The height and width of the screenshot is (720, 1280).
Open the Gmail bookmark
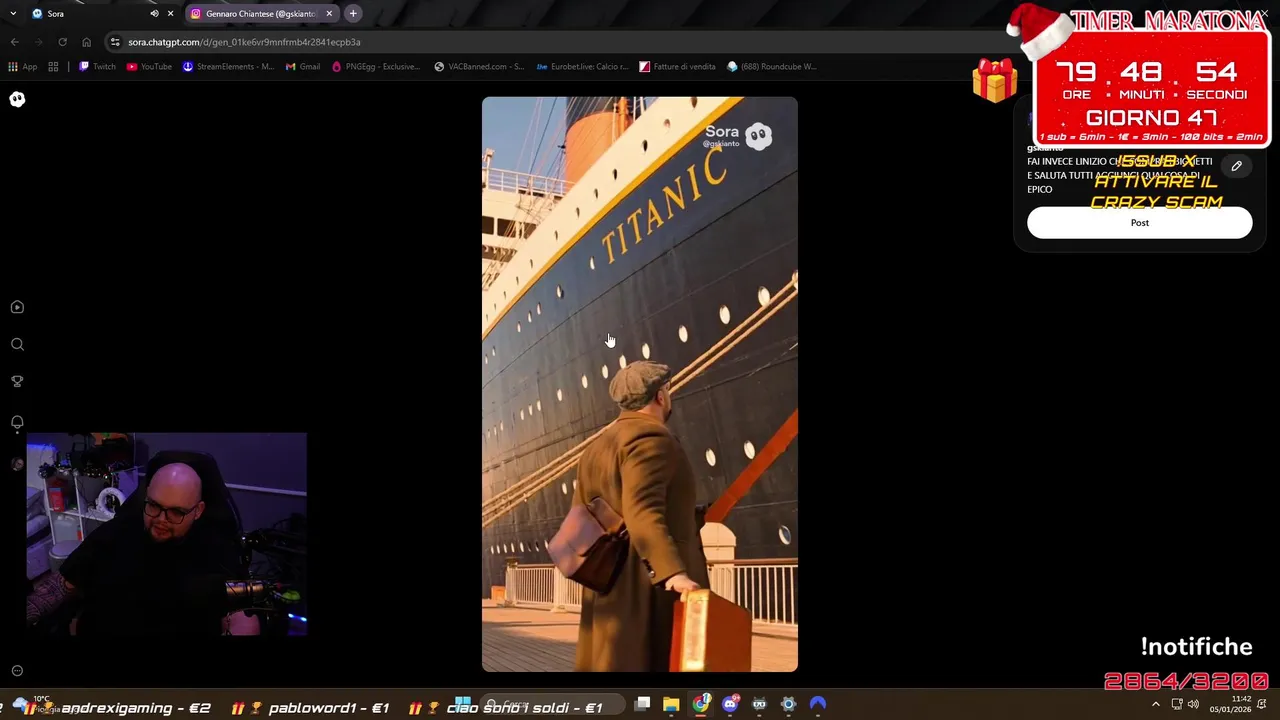pyautogui.click(x=303, y=67)
